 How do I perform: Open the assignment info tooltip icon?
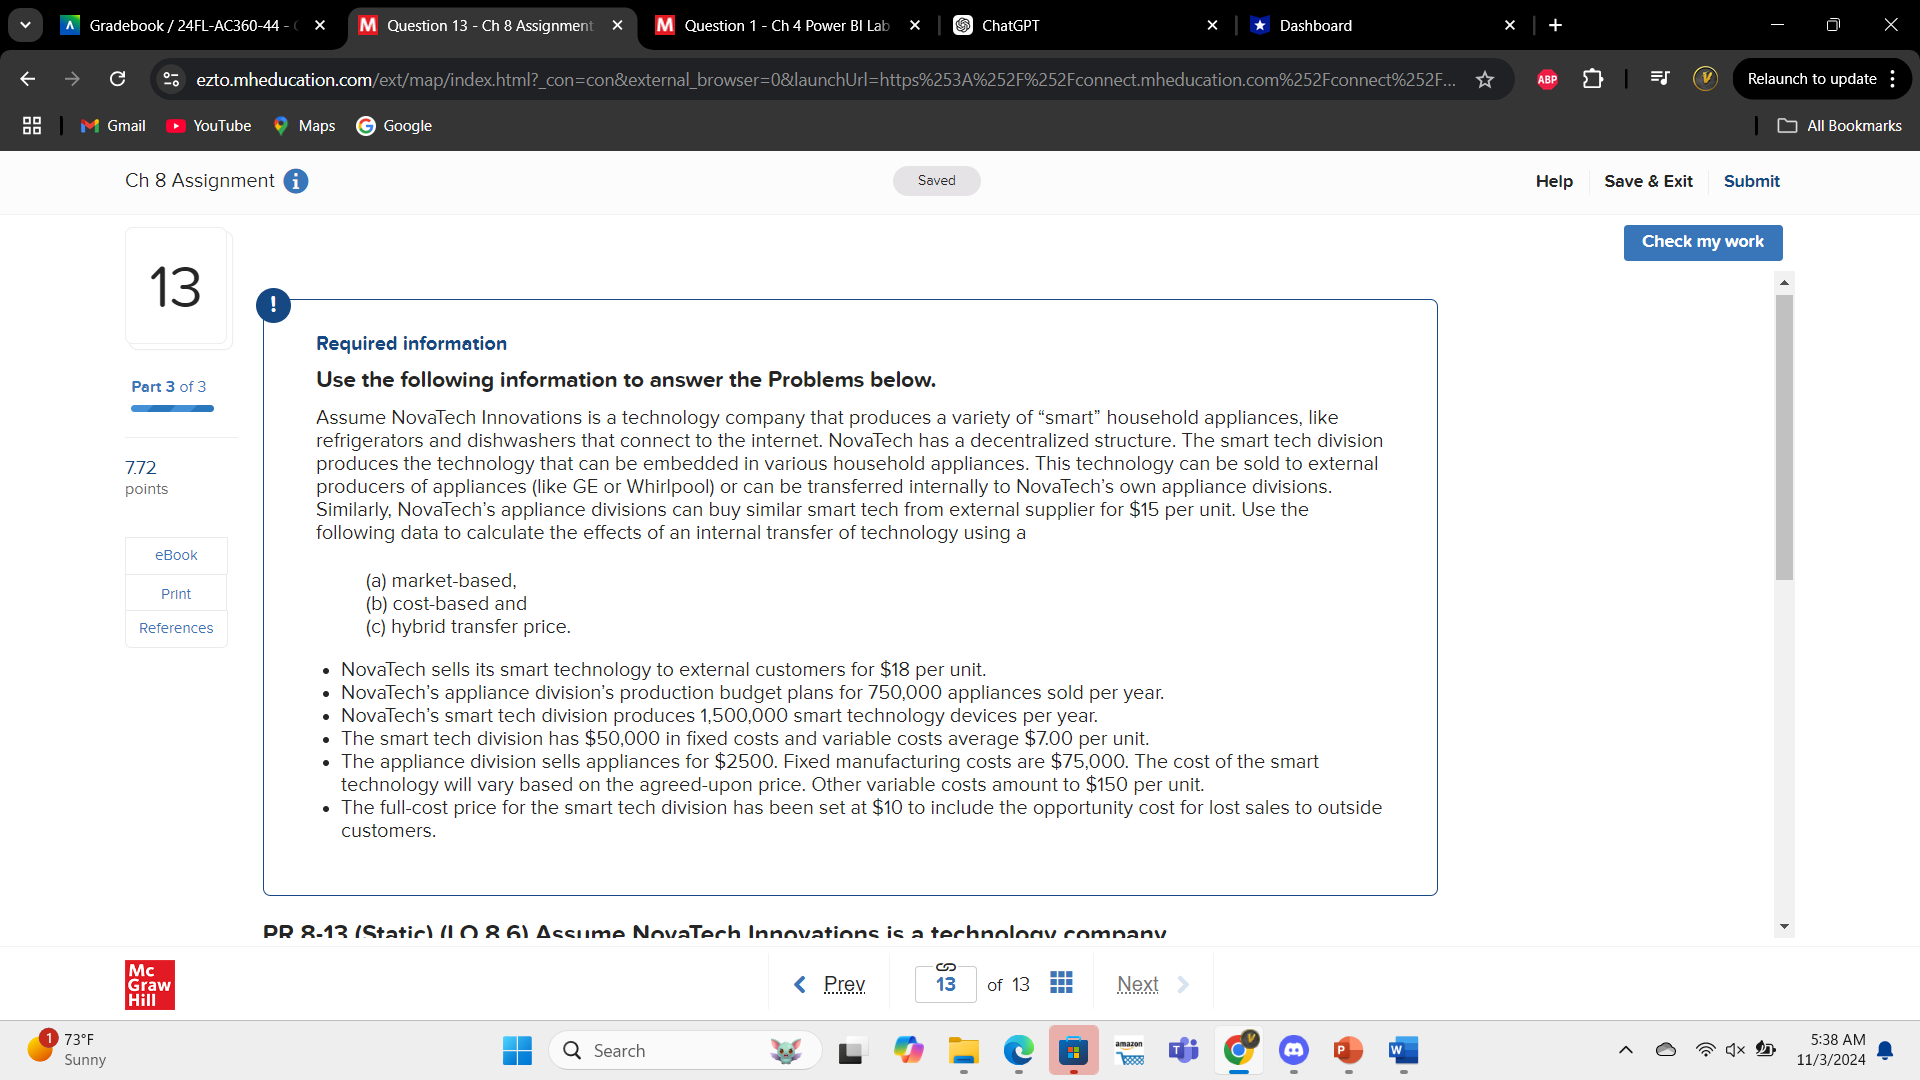(295, 181)
